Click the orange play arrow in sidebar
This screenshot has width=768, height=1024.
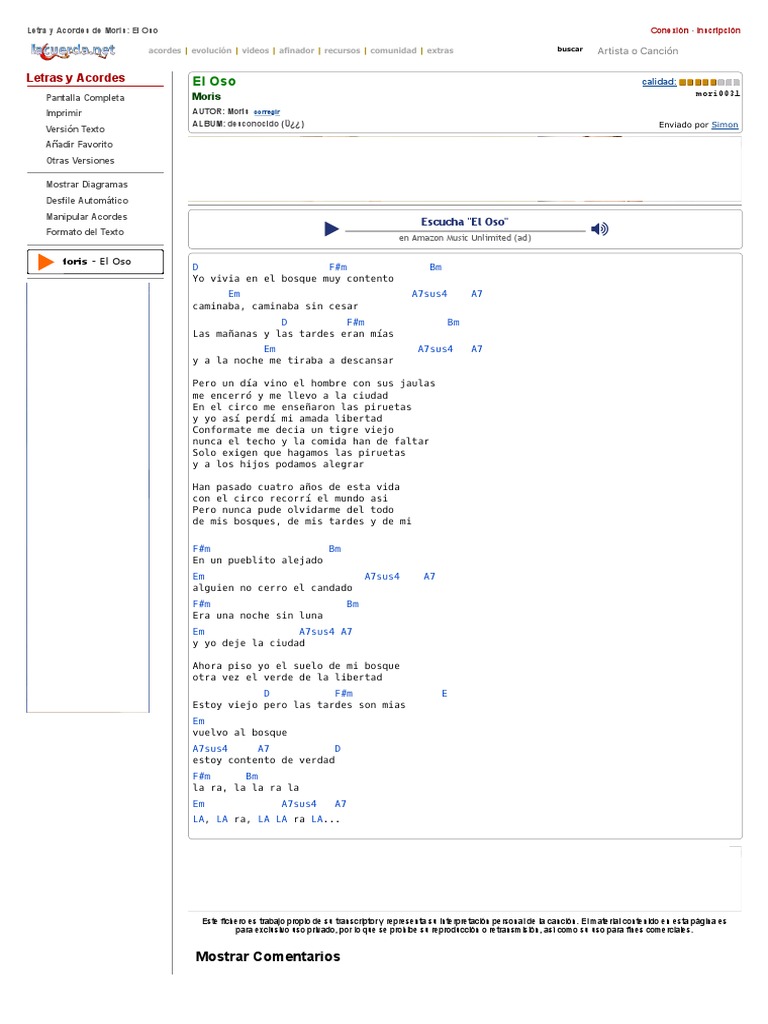point(46,262)
